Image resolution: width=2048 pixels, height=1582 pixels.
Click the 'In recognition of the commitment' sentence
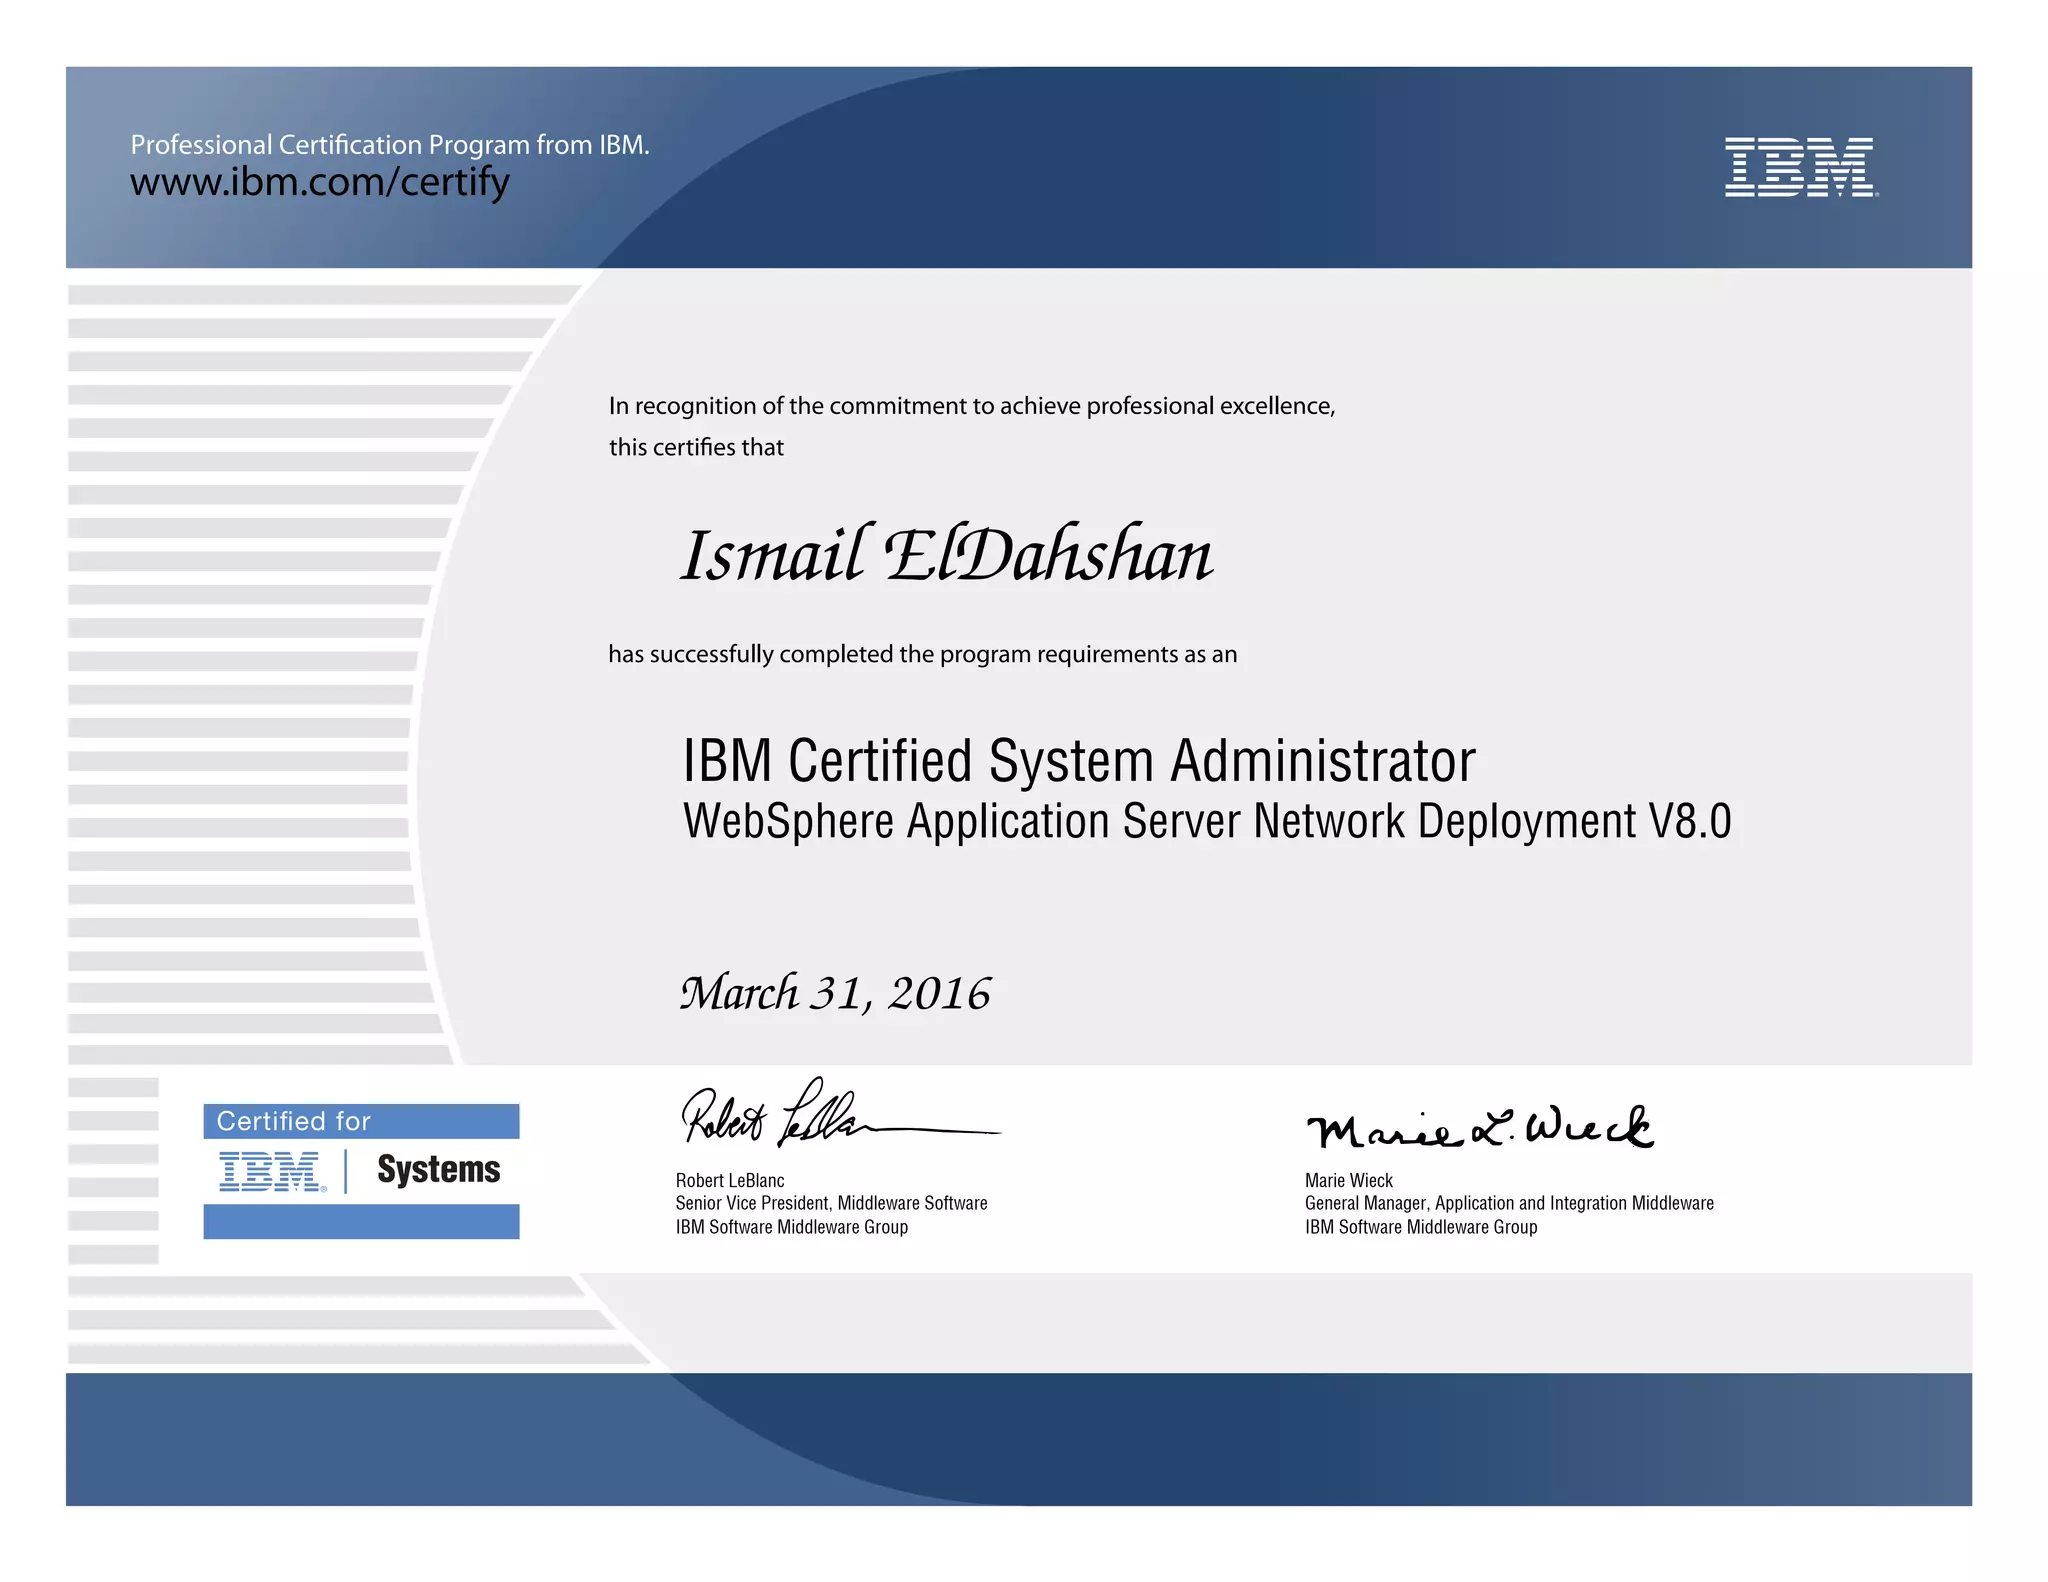pos(971,406)
